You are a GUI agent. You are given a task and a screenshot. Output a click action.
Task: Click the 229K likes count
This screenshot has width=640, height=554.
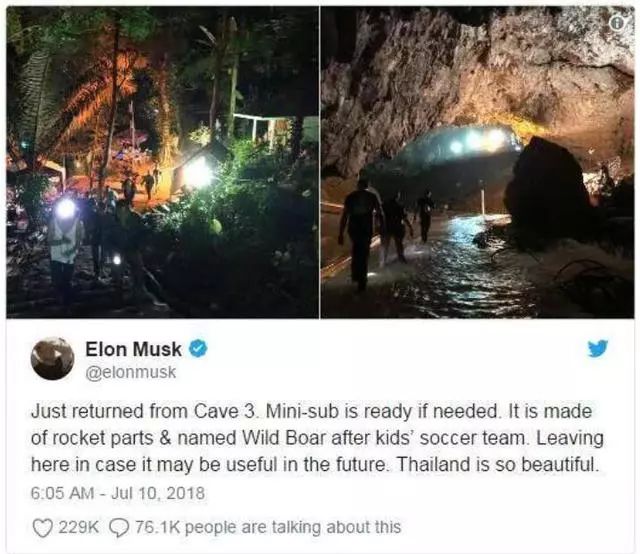click(79, 527)
